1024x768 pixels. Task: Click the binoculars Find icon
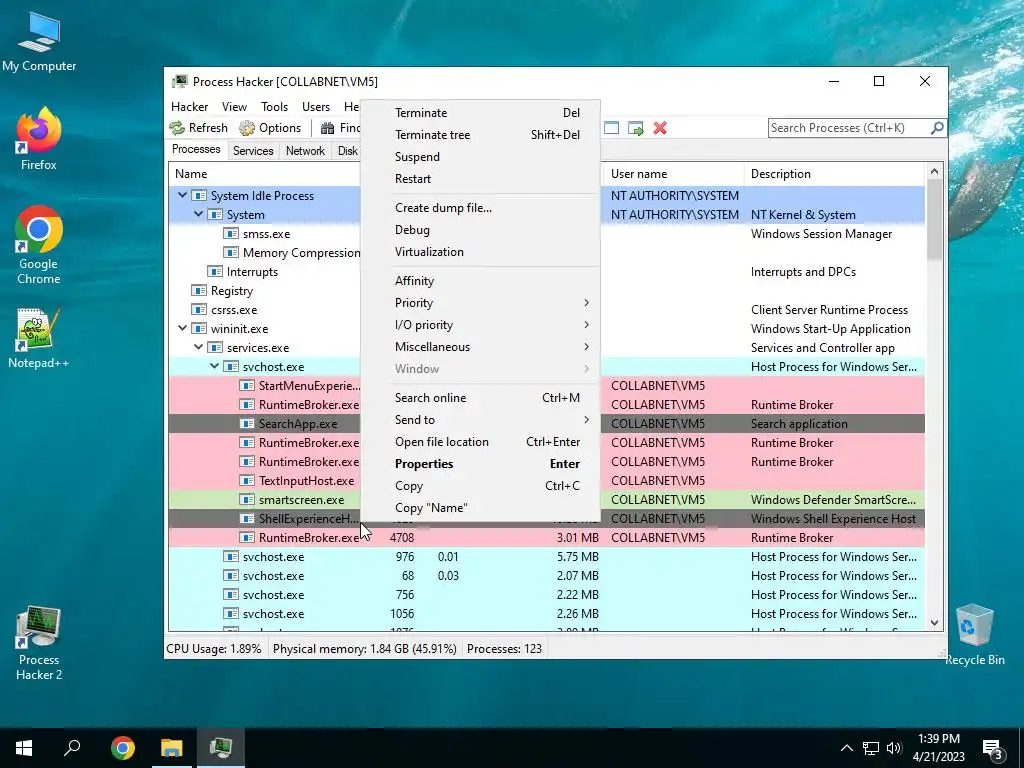click(328, 128)
